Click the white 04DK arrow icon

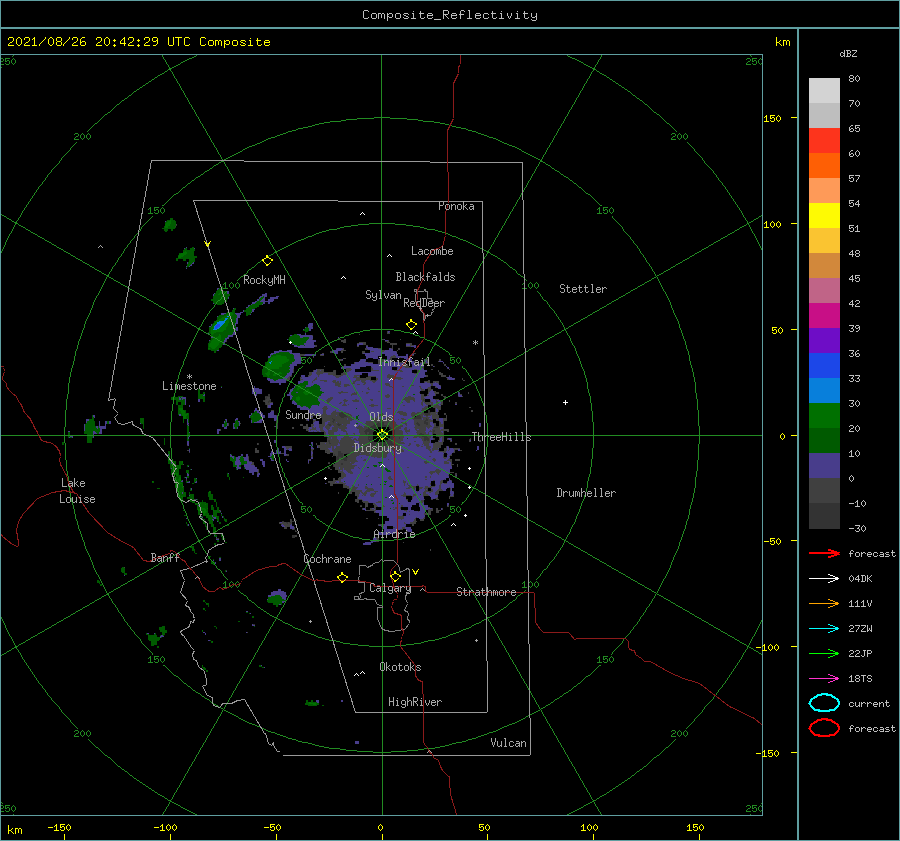(x=824, y=579)
